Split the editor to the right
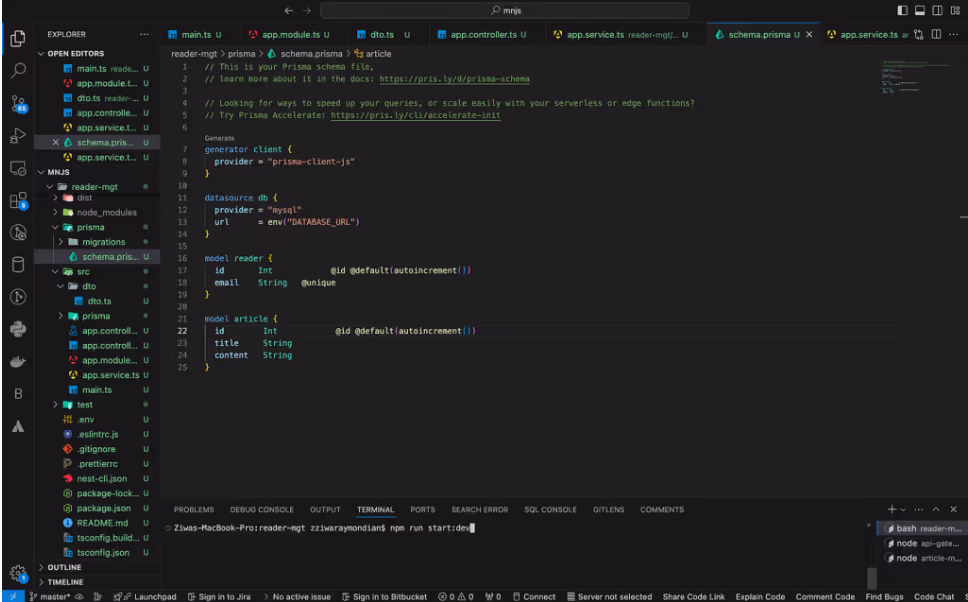 pos(937,35)
